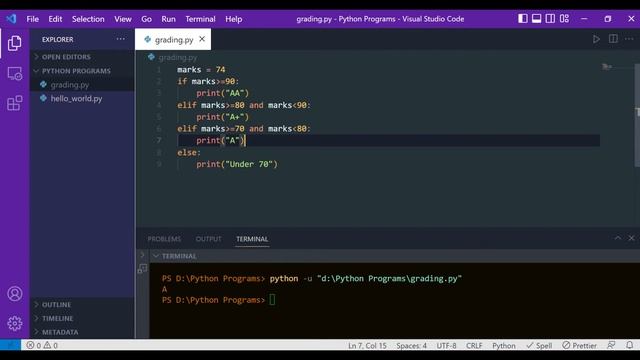640x360 pixels.
Task: Open the Manage gear icon
Action: (15, 324)
